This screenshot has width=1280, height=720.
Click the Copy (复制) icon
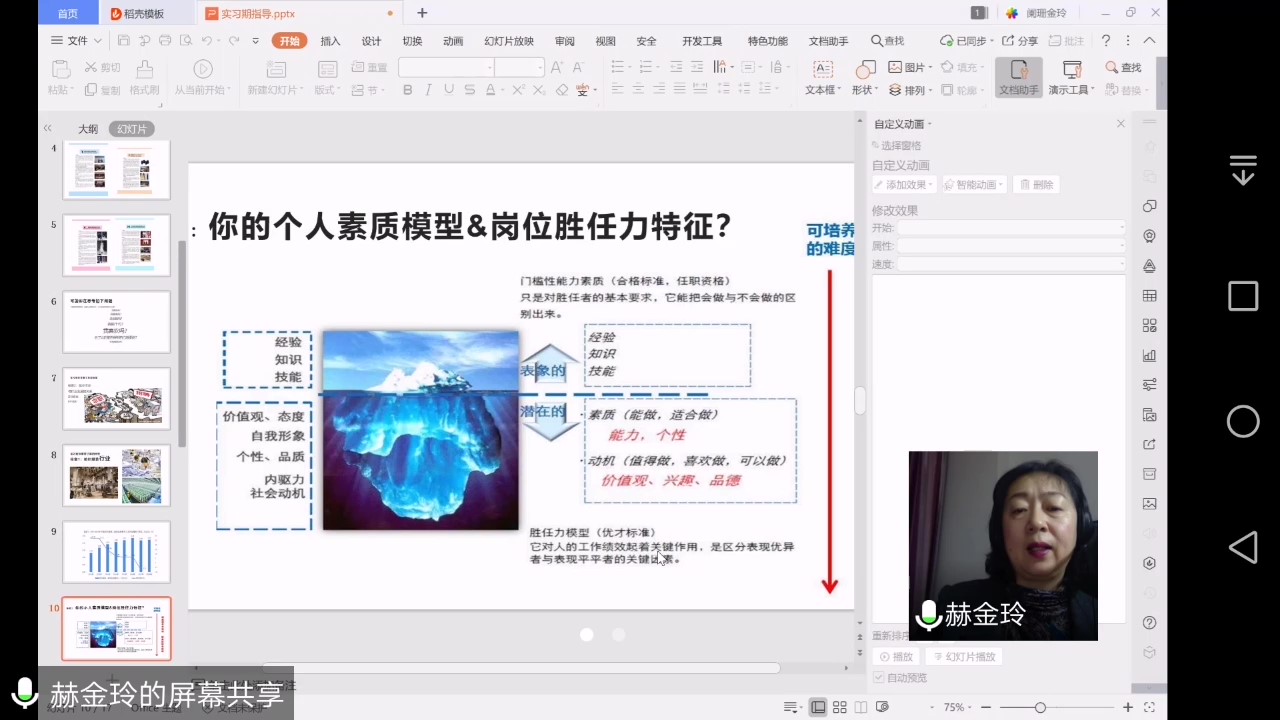[x=90, y=90]
